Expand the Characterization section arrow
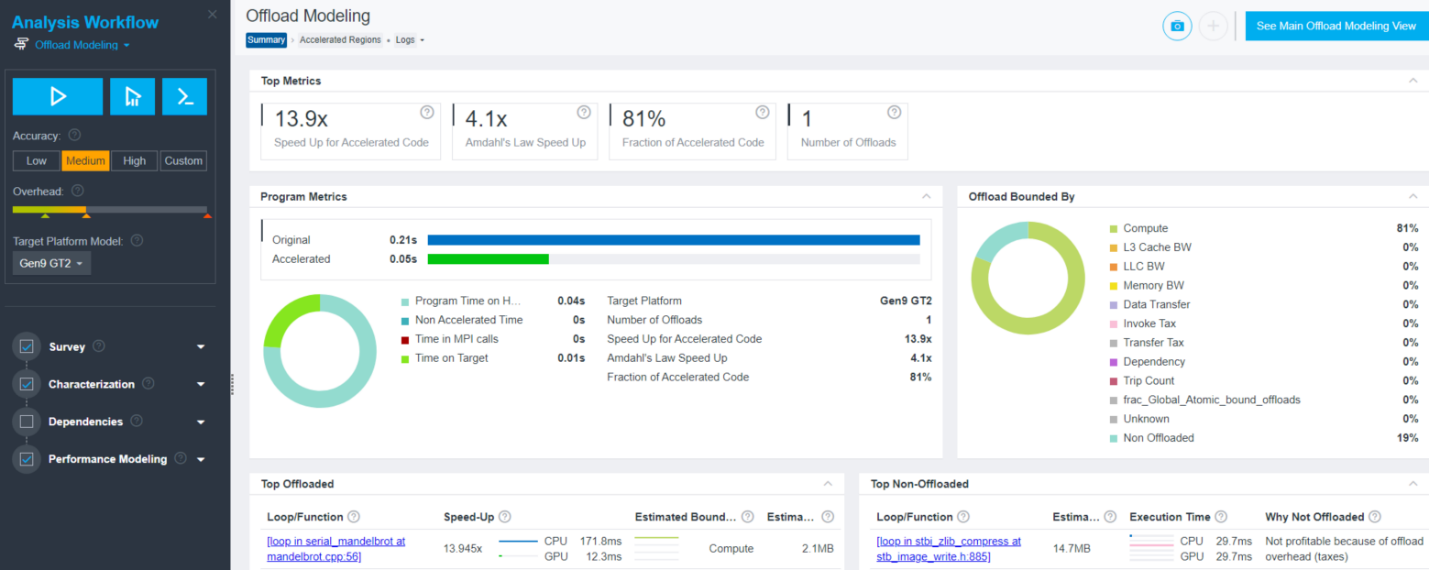The height and width of the screenshot is (570, 1429). point(201,385)
